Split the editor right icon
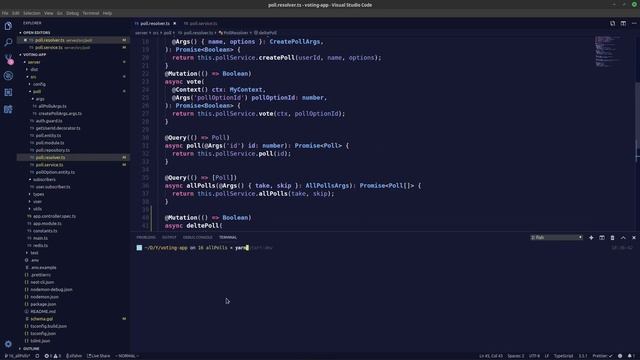640x360 pixels. [623, 23]
